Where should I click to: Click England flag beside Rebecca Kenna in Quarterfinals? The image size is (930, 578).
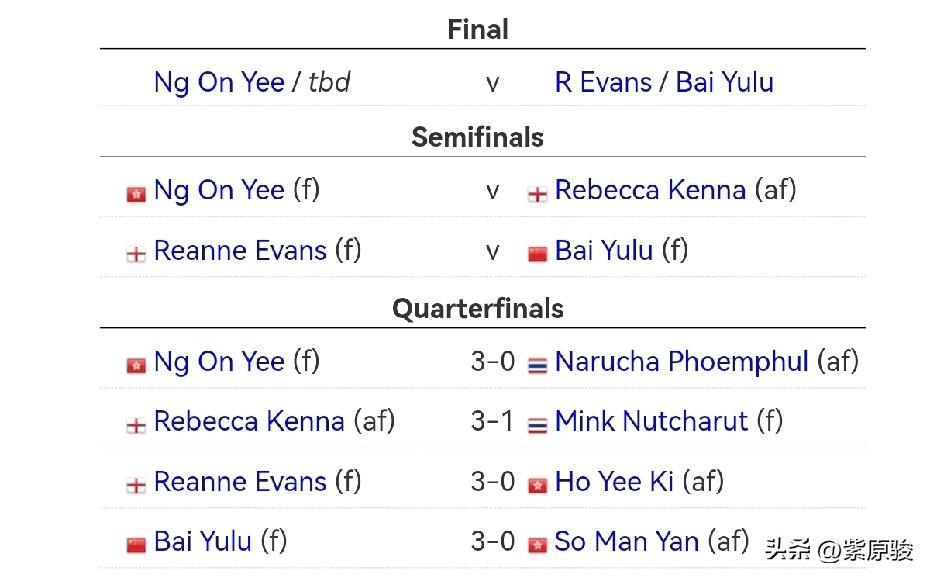pyautogui.click(x=136, y=425)
